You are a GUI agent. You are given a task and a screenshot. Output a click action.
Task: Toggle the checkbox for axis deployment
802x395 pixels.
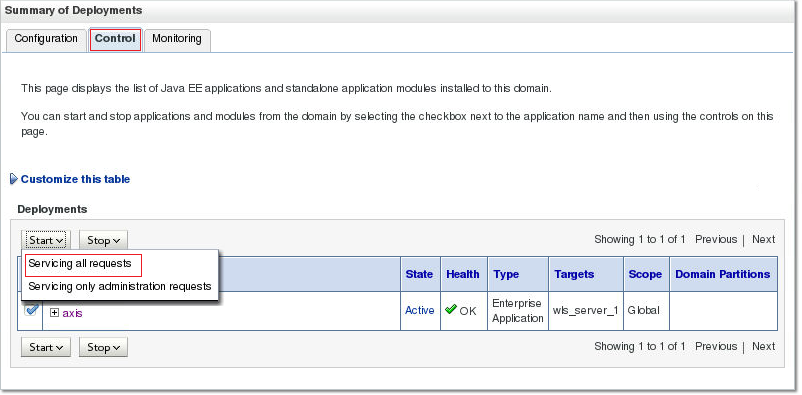click(x=31, y=310)
